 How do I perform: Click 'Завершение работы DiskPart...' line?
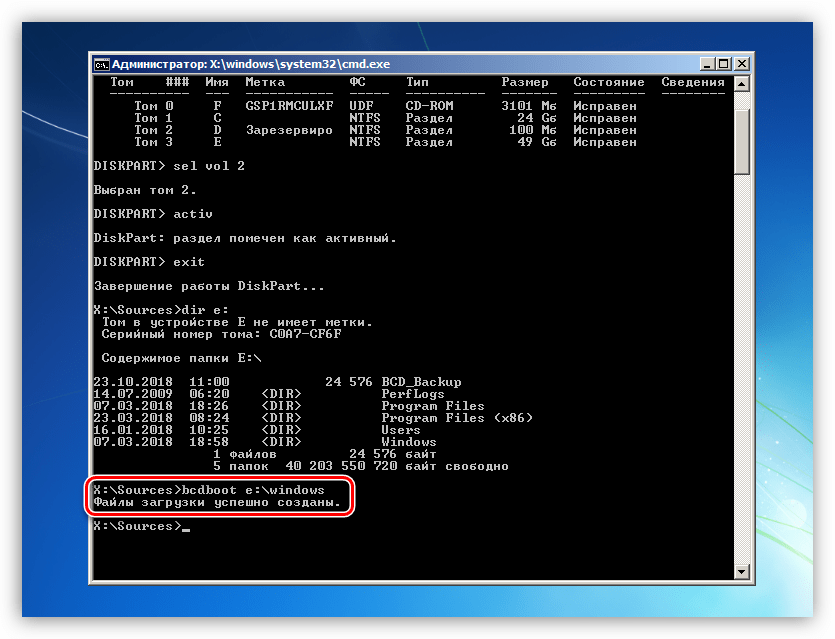coord(209,286)
